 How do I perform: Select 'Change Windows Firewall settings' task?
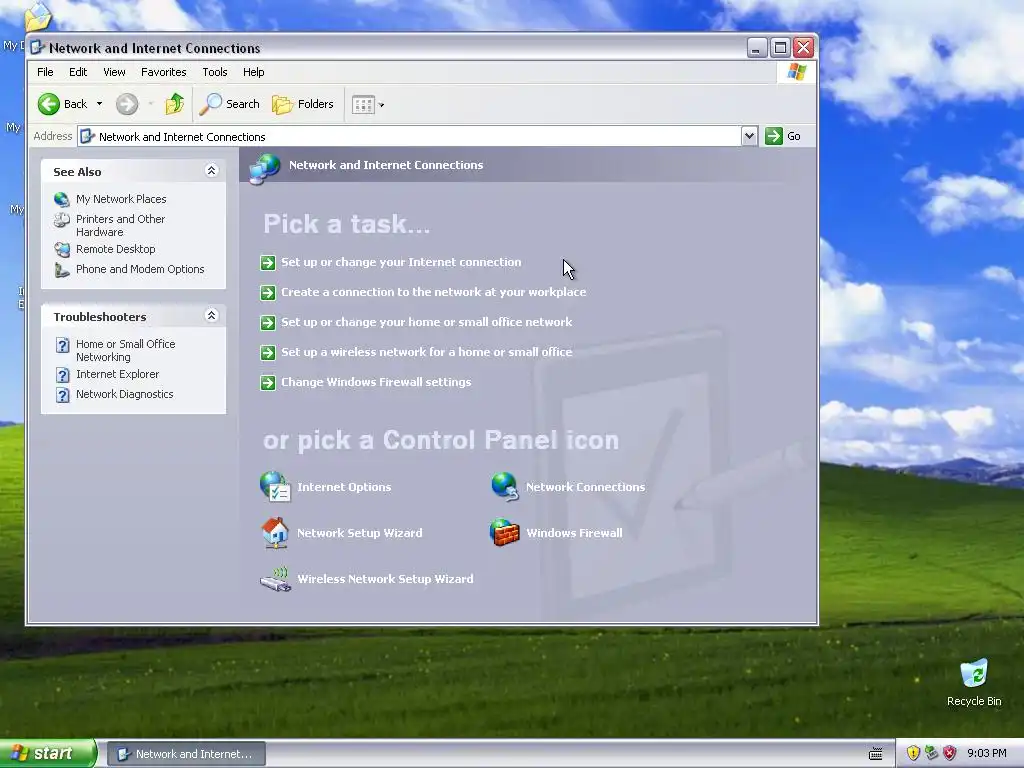[376, 382]
